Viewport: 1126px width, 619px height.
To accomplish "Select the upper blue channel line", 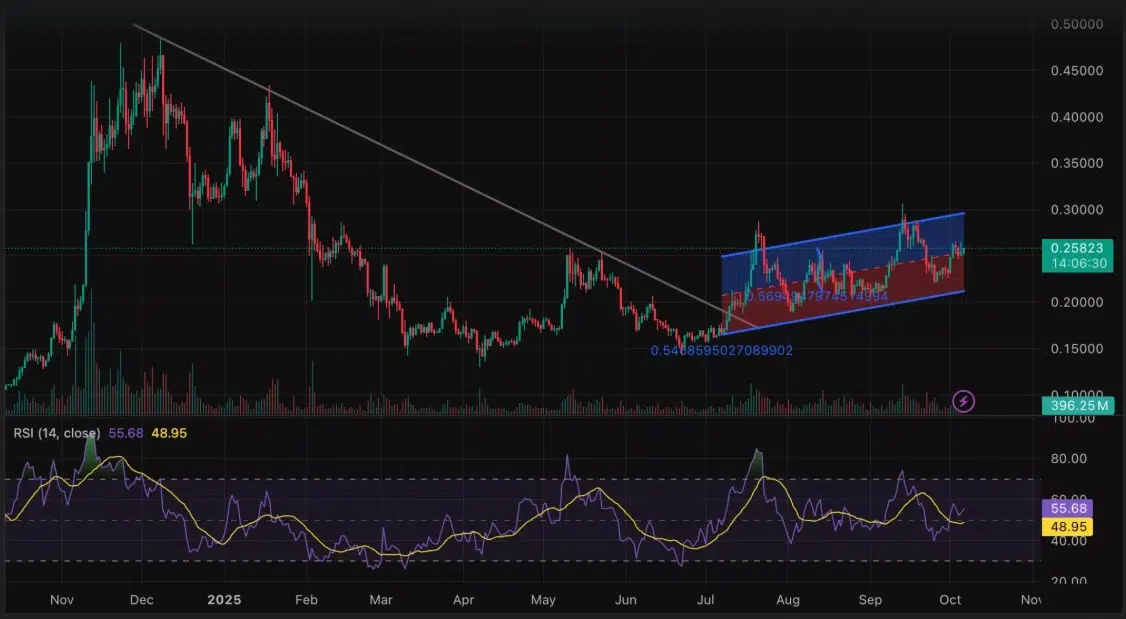I will (840, 235).
